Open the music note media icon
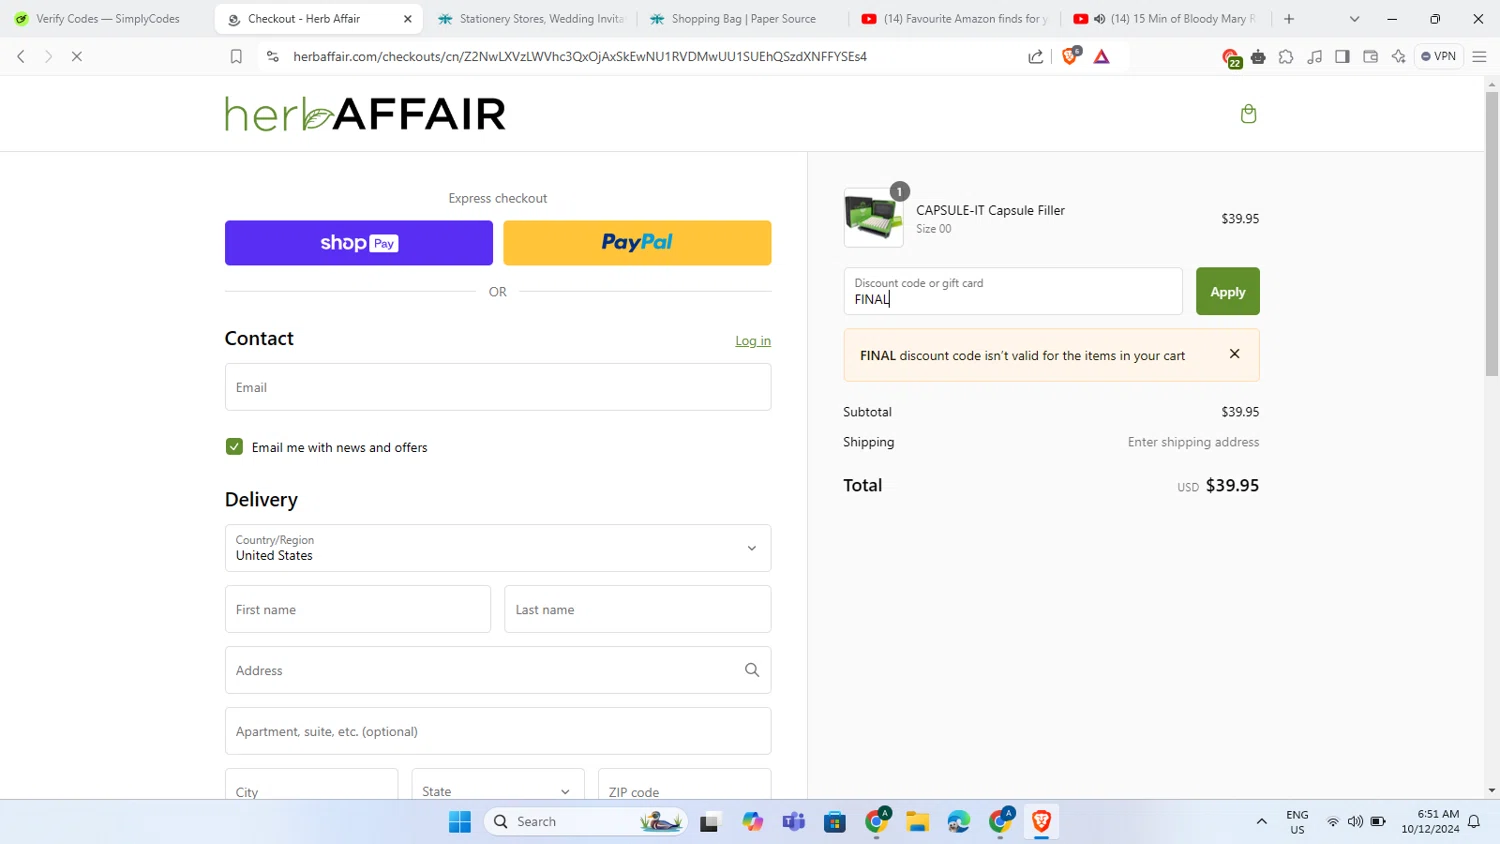 click(x=1314, y=57)
